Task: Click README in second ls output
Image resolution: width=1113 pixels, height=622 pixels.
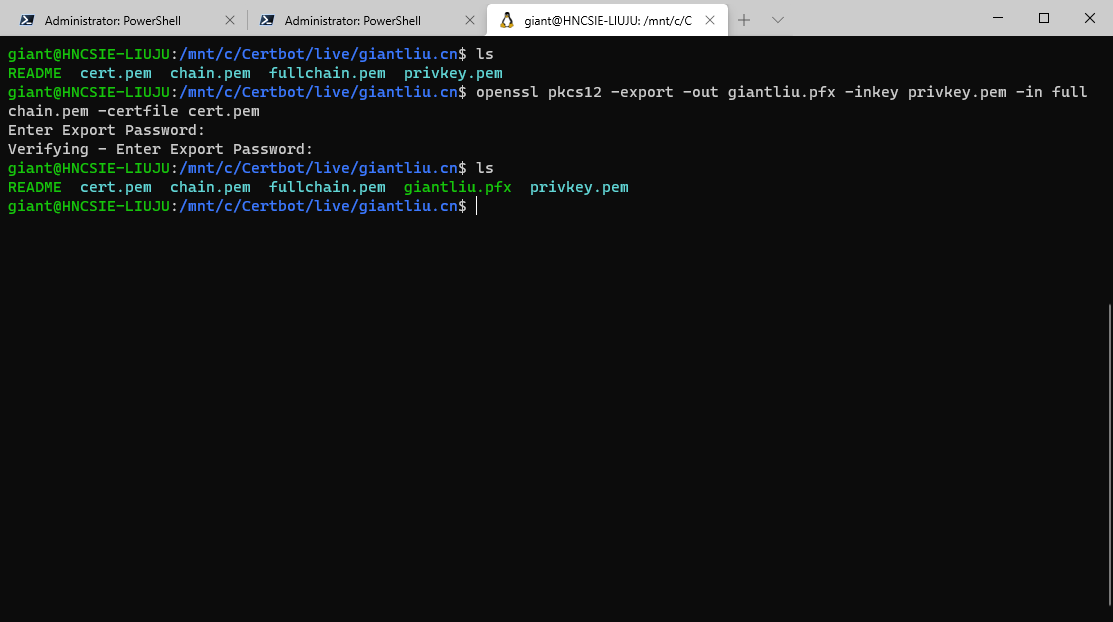Action: [x=35, y=187]
